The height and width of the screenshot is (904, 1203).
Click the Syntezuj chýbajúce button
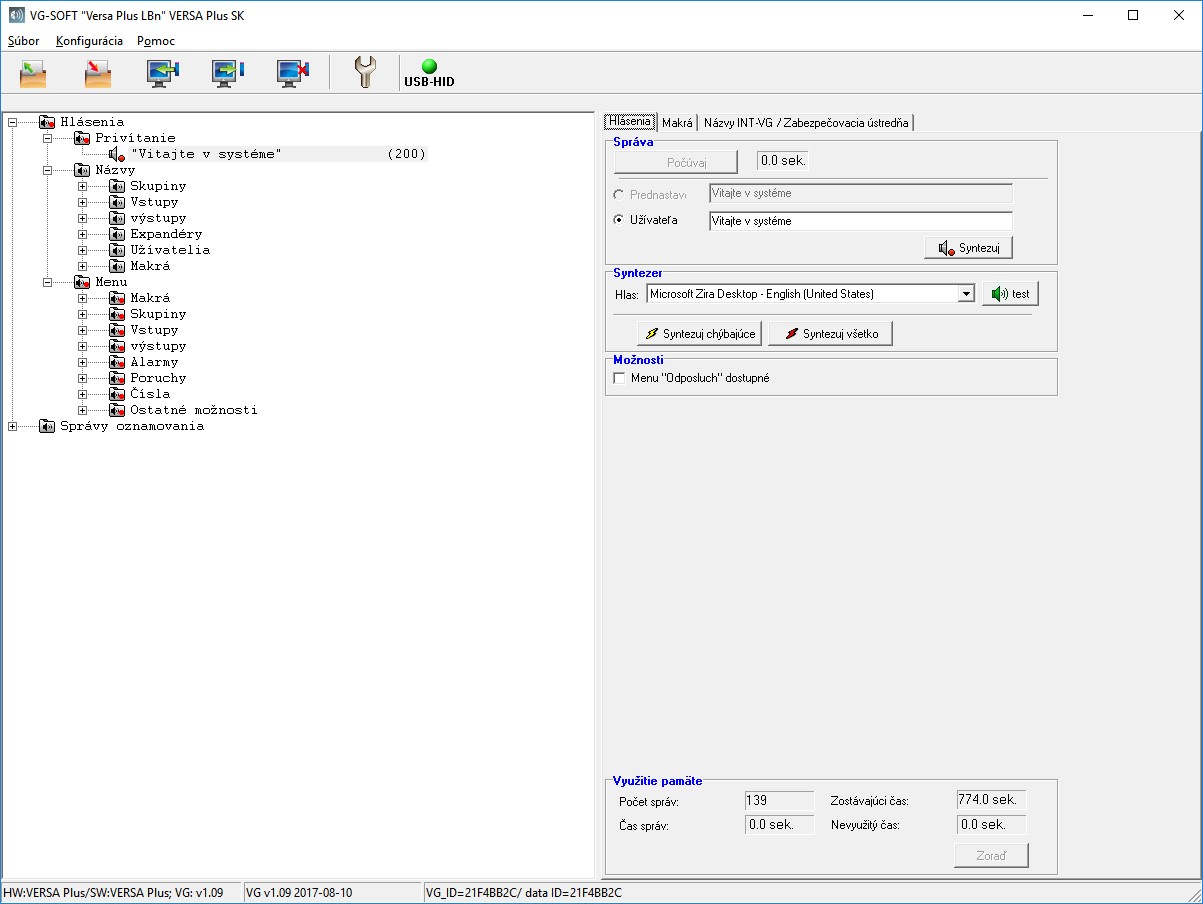tap(700, 334)
